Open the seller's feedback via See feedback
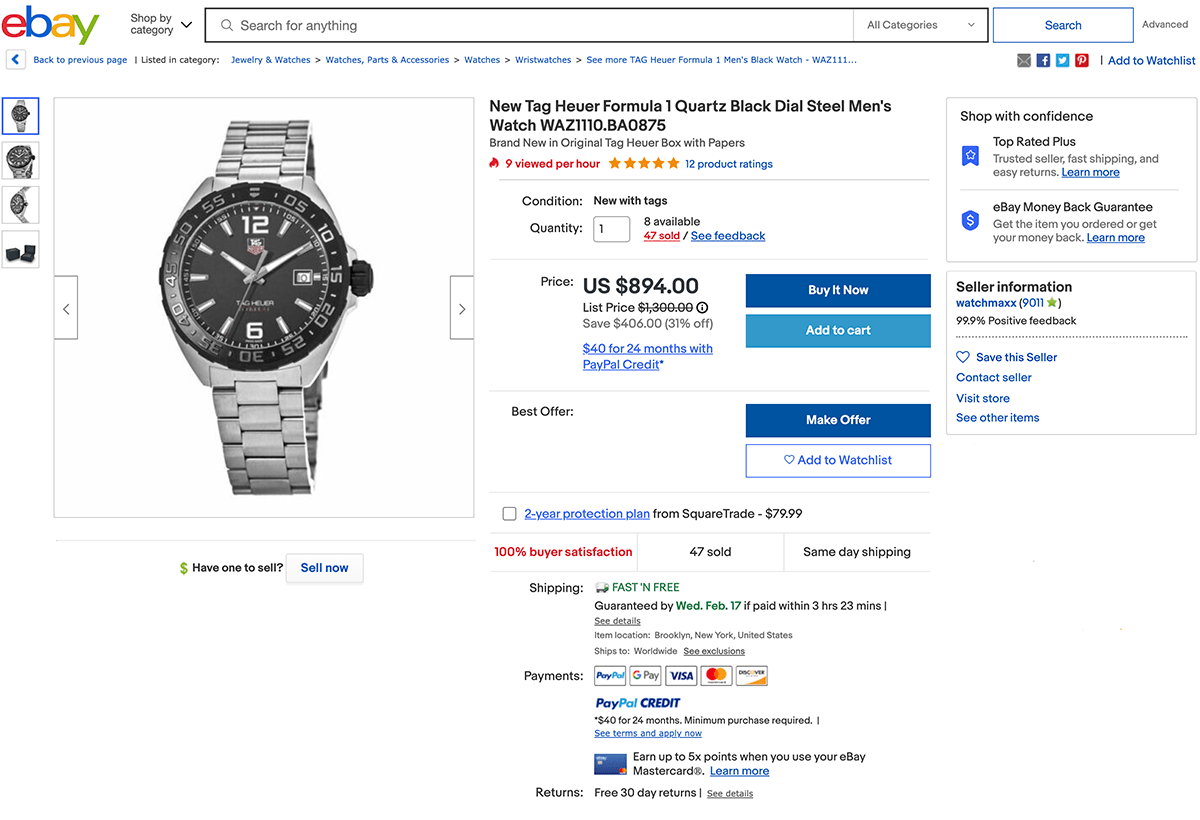This screenshot has height=820, width=1200. point(728,235)
